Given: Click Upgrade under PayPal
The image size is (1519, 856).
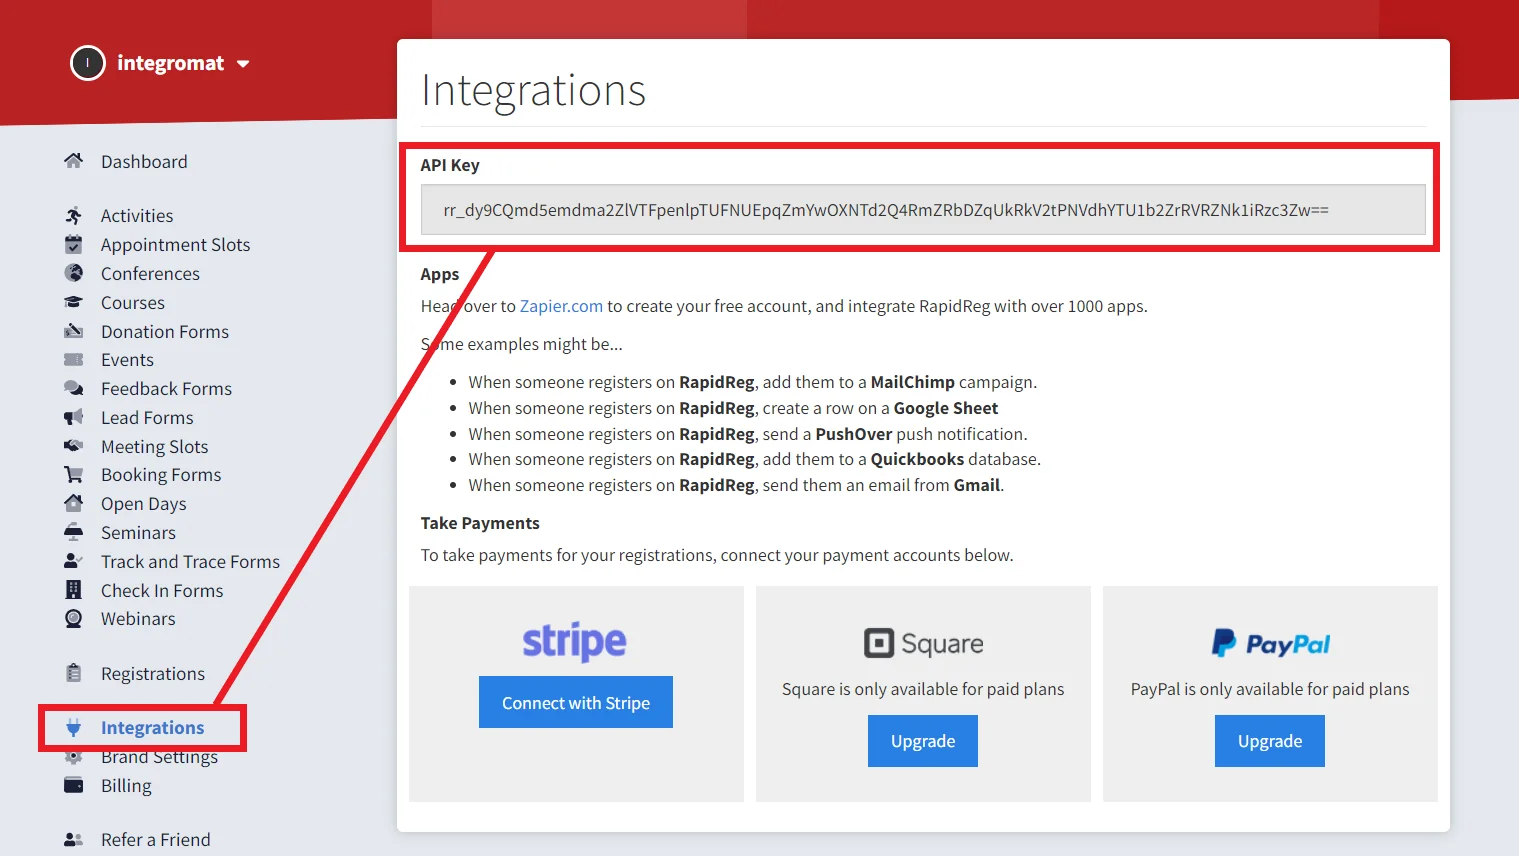Looking at the screenshot, I should click(x=1270, y=741).
